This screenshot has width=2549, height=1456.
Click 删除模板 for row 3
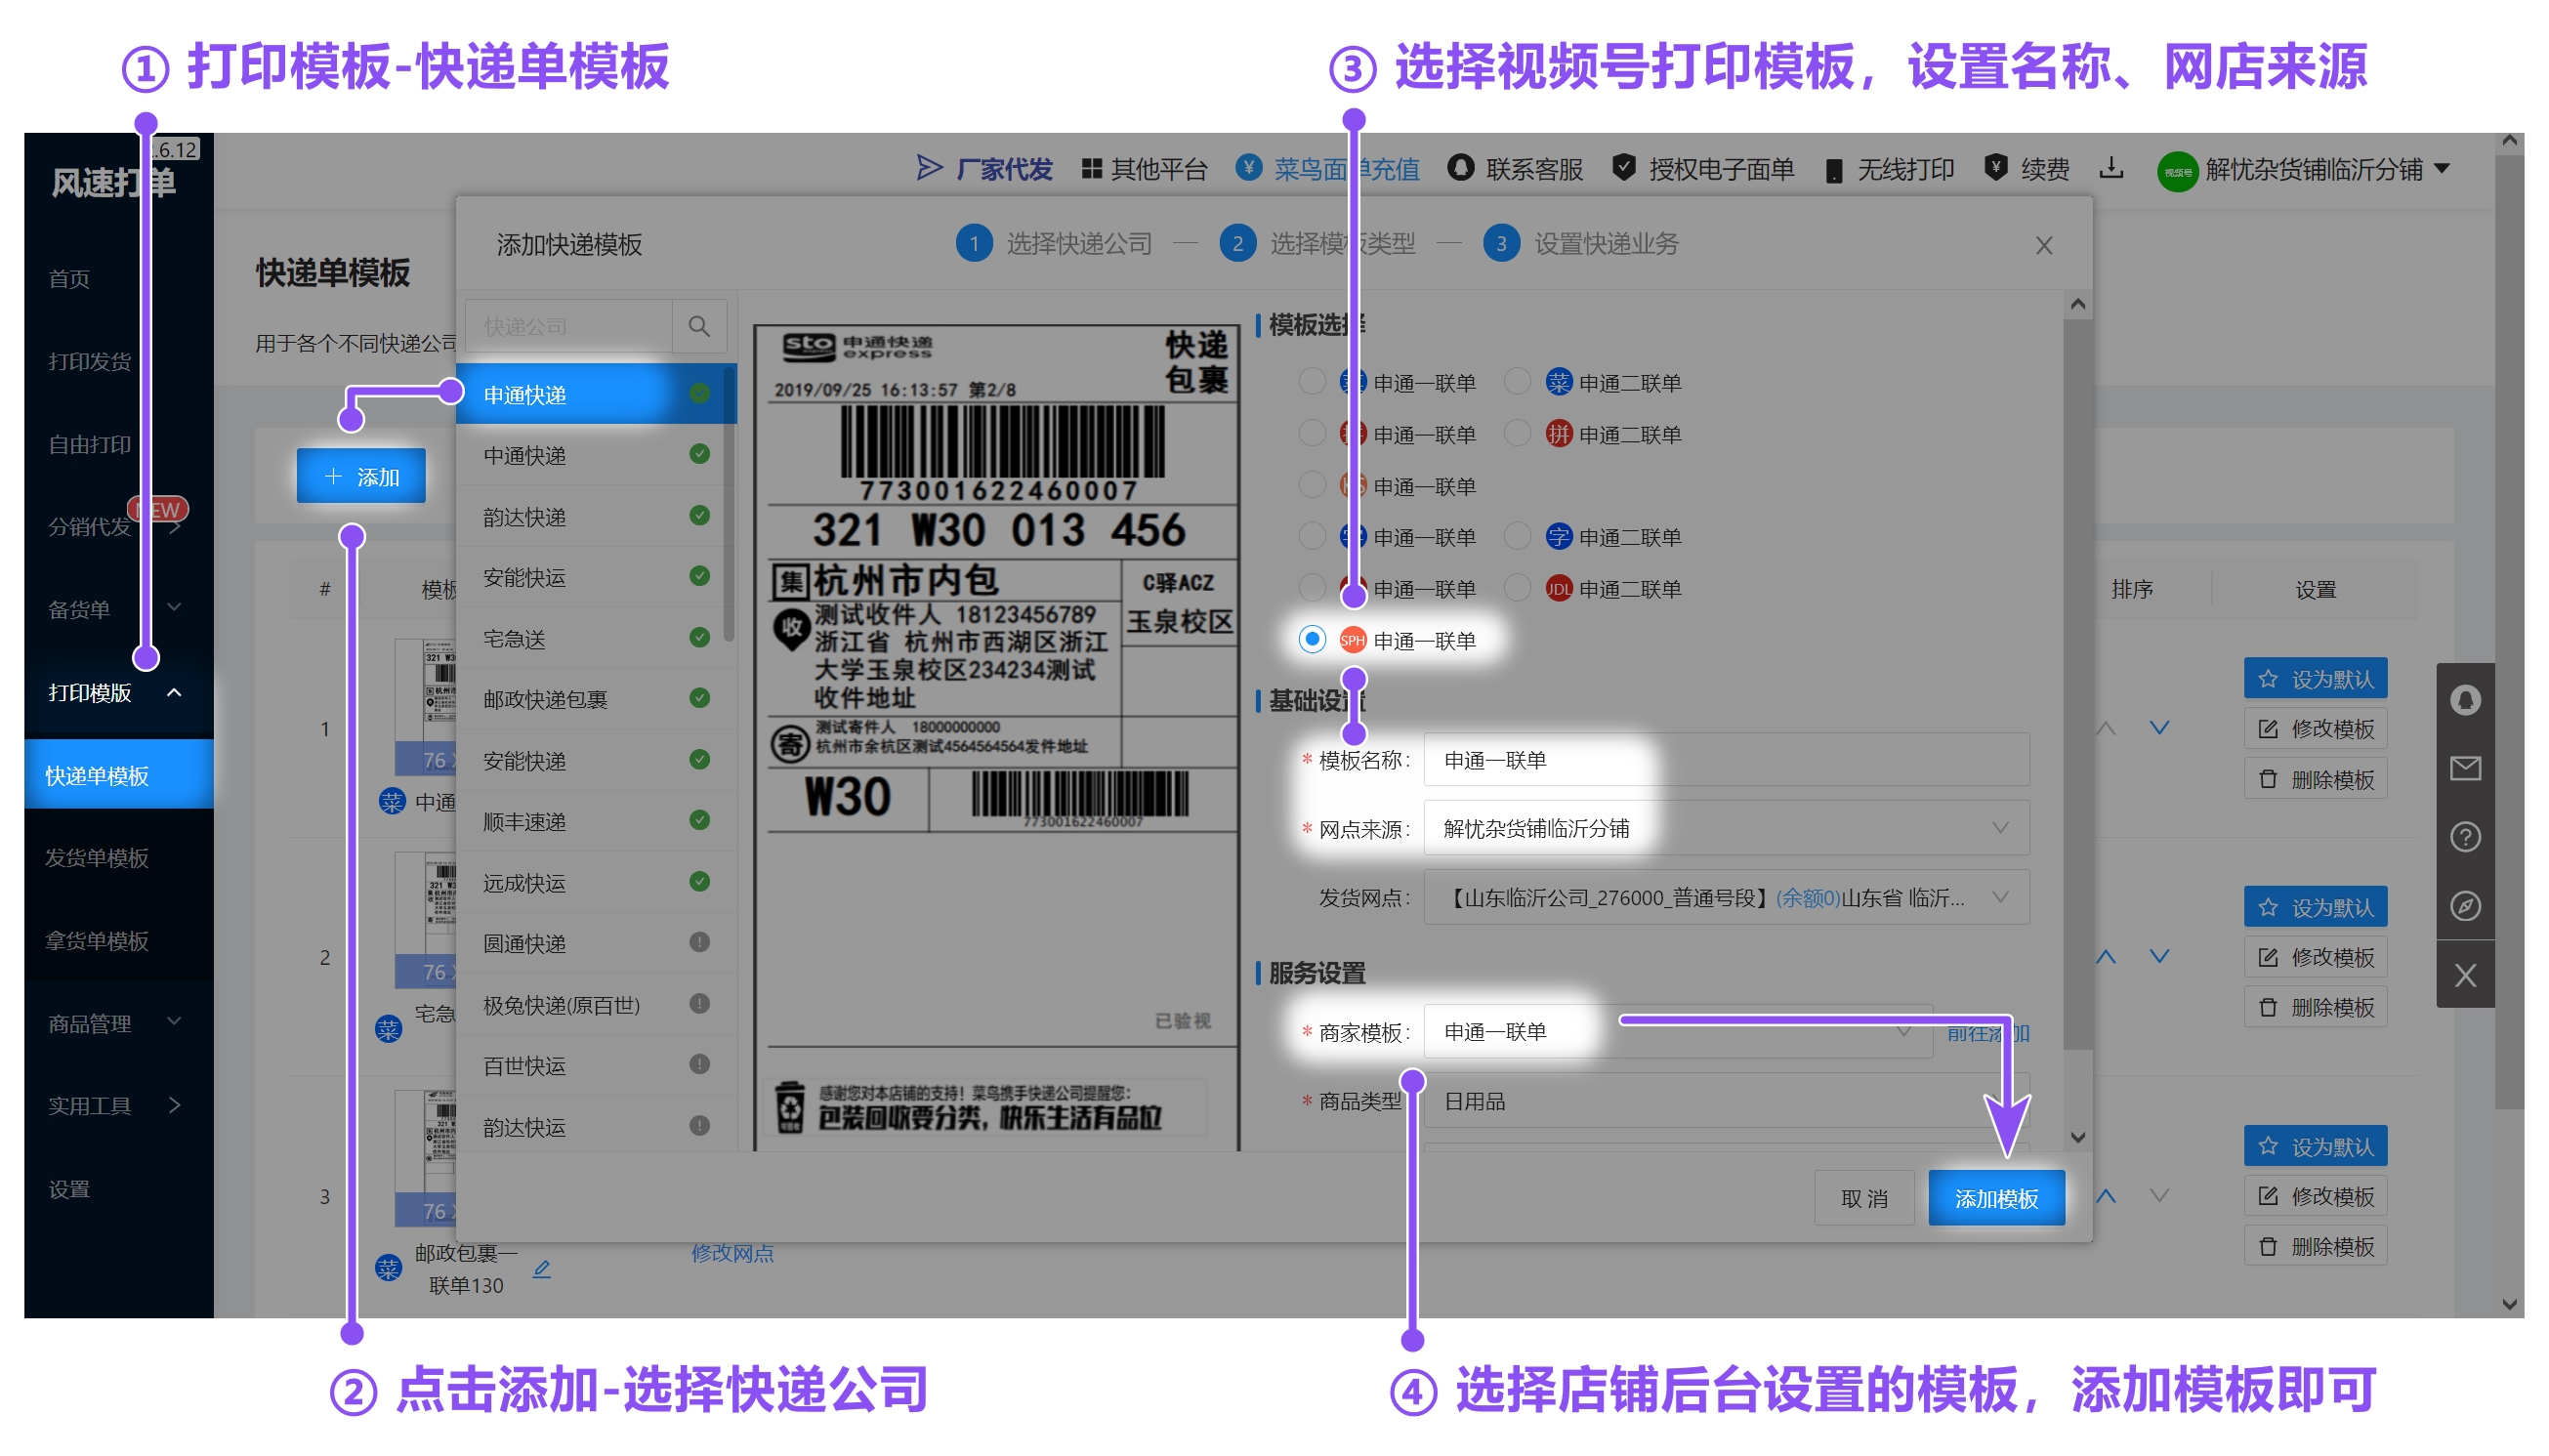tap(2314, 1246)
